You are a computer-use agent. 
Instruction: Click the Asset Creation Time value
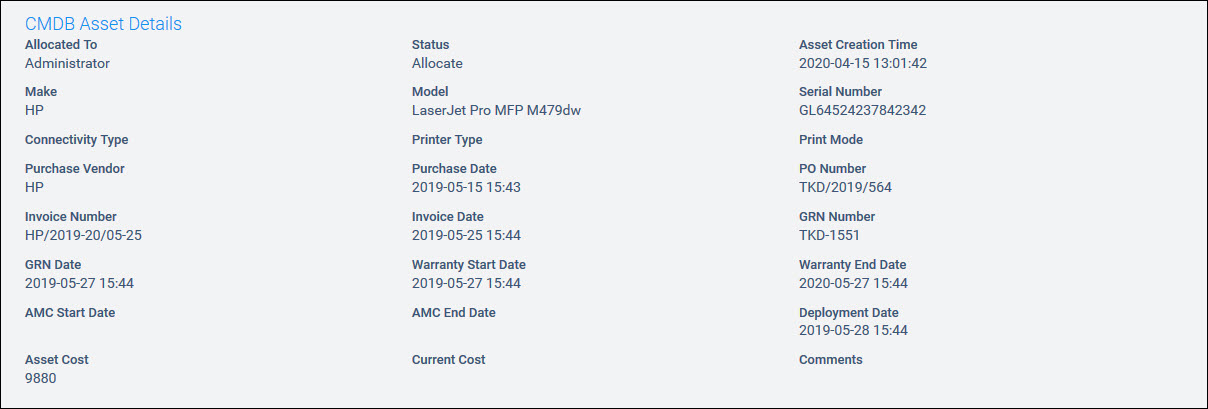pos(863,63)
